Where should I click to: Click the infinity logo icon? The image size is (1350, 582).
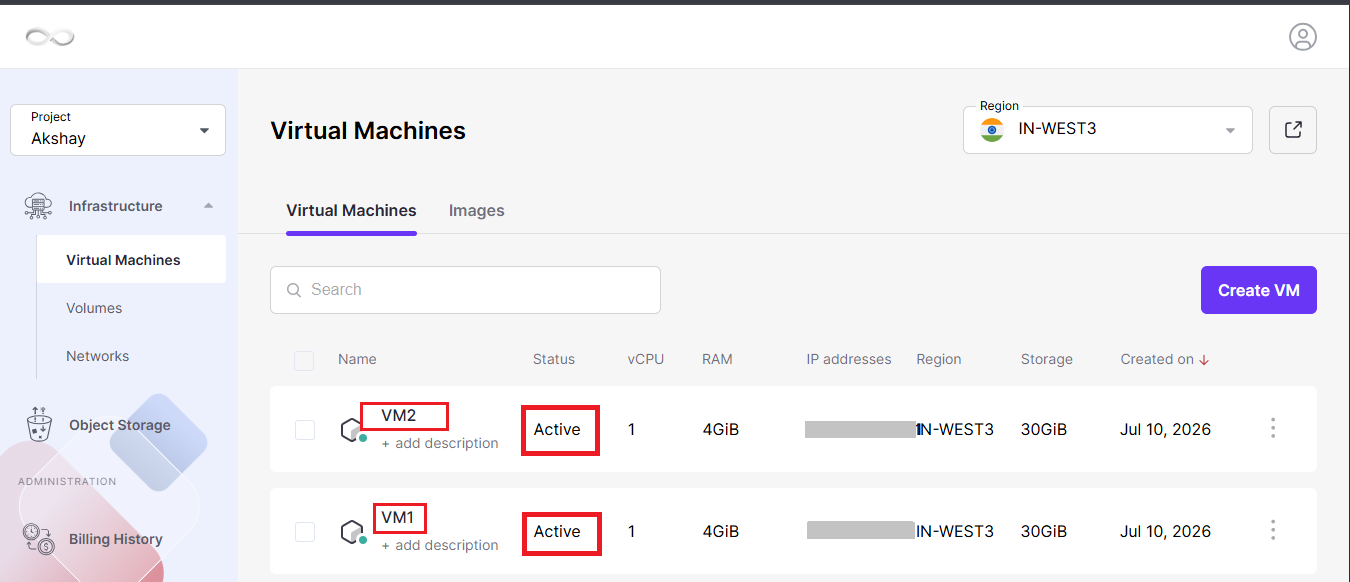click(x=50, y=37)
